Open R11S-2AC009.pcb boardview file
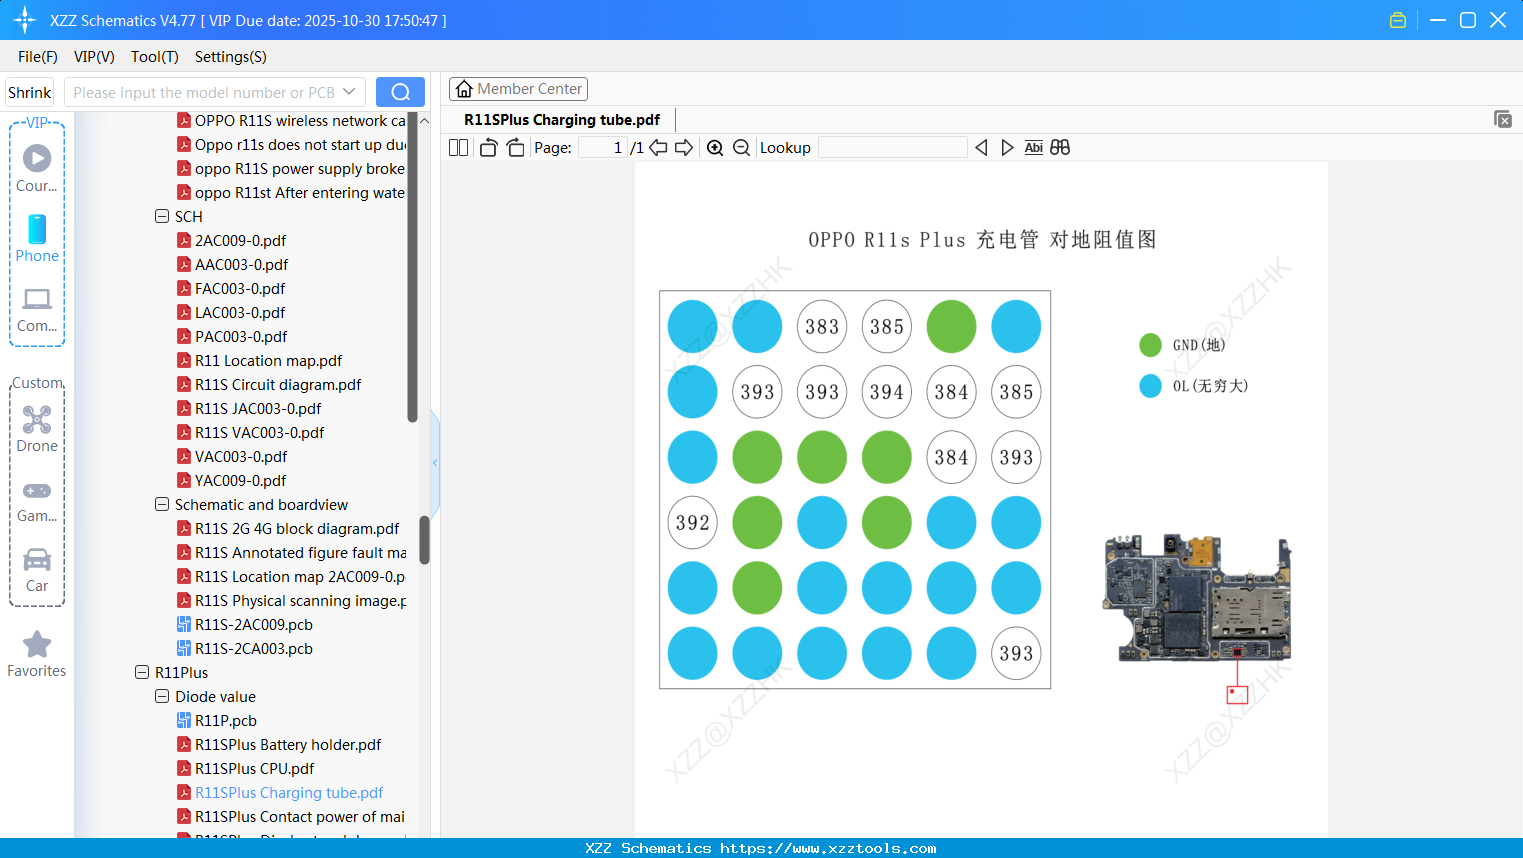This screenshot has width=1523, height=858. pos(253,625)
